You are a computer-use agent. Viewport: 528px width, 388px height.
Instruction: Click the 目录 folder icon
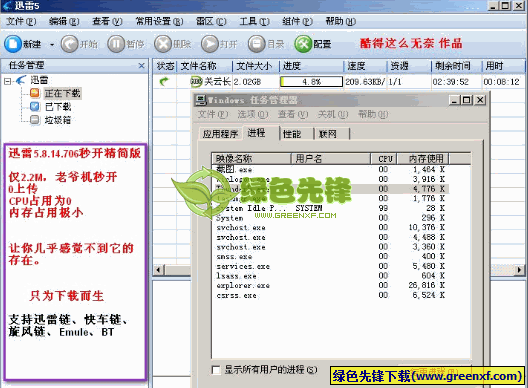pos(257,44)
